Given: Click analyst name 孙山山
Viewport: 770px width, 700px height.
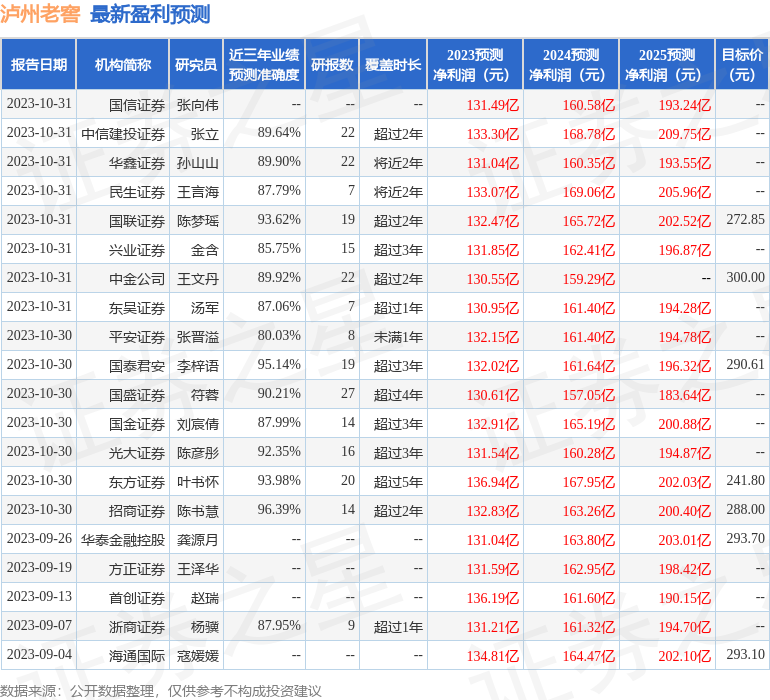Looking at the screenshot, I should (197, 163).
